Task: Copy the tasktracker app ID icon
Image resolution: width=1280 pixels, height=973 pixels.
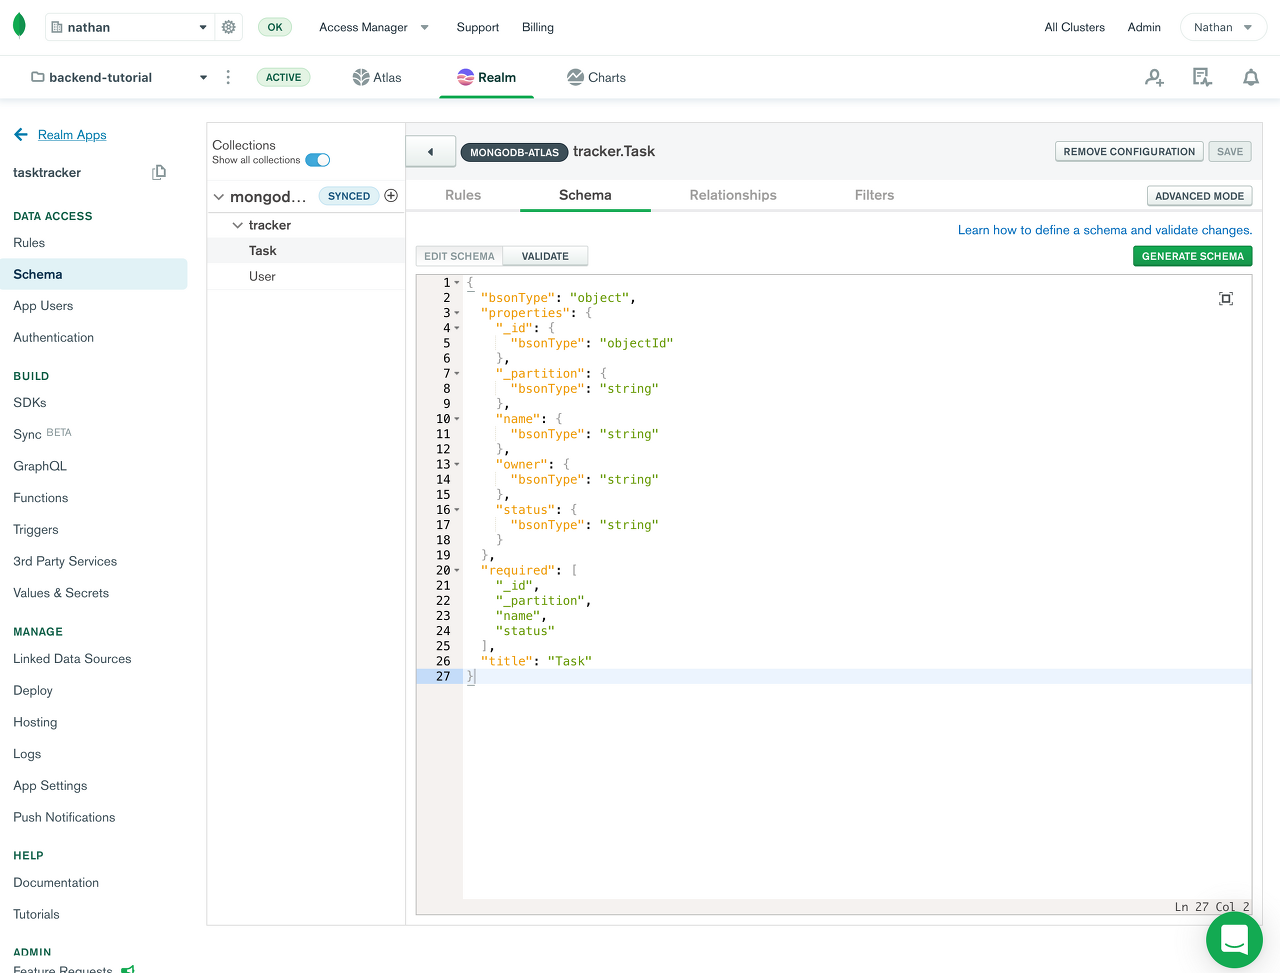Action: [x=158, y=172]
